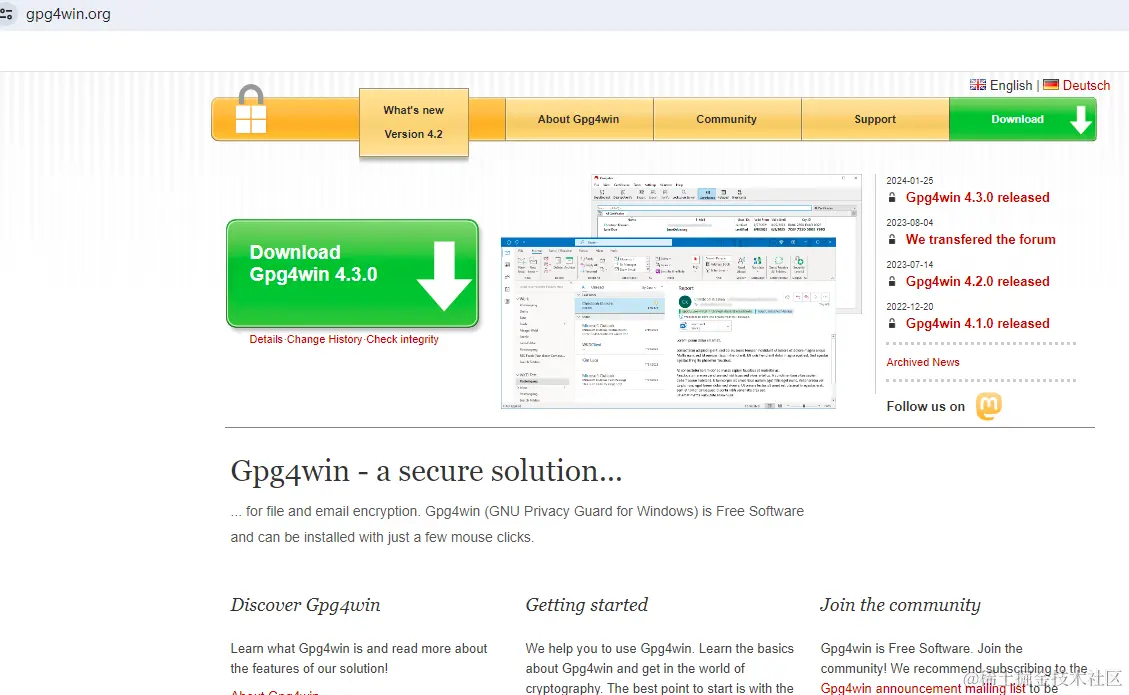Screen dimensions: 1129x695
Task: Switch language to English
Action: click(x=1011, y=85)
